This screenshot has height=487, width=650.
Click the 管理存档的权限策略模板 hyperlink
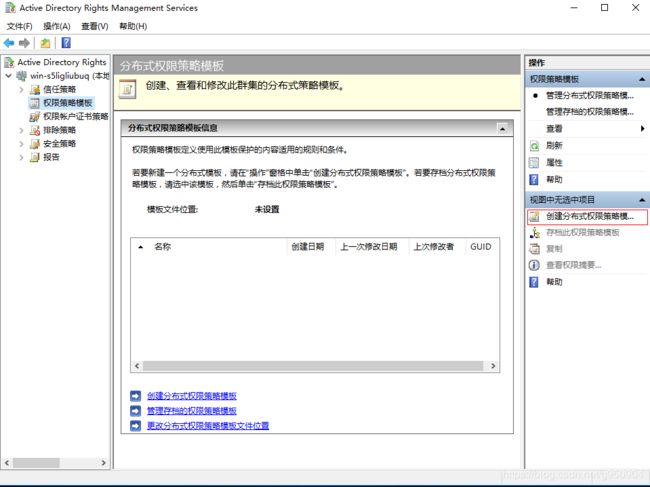[192, 411]
